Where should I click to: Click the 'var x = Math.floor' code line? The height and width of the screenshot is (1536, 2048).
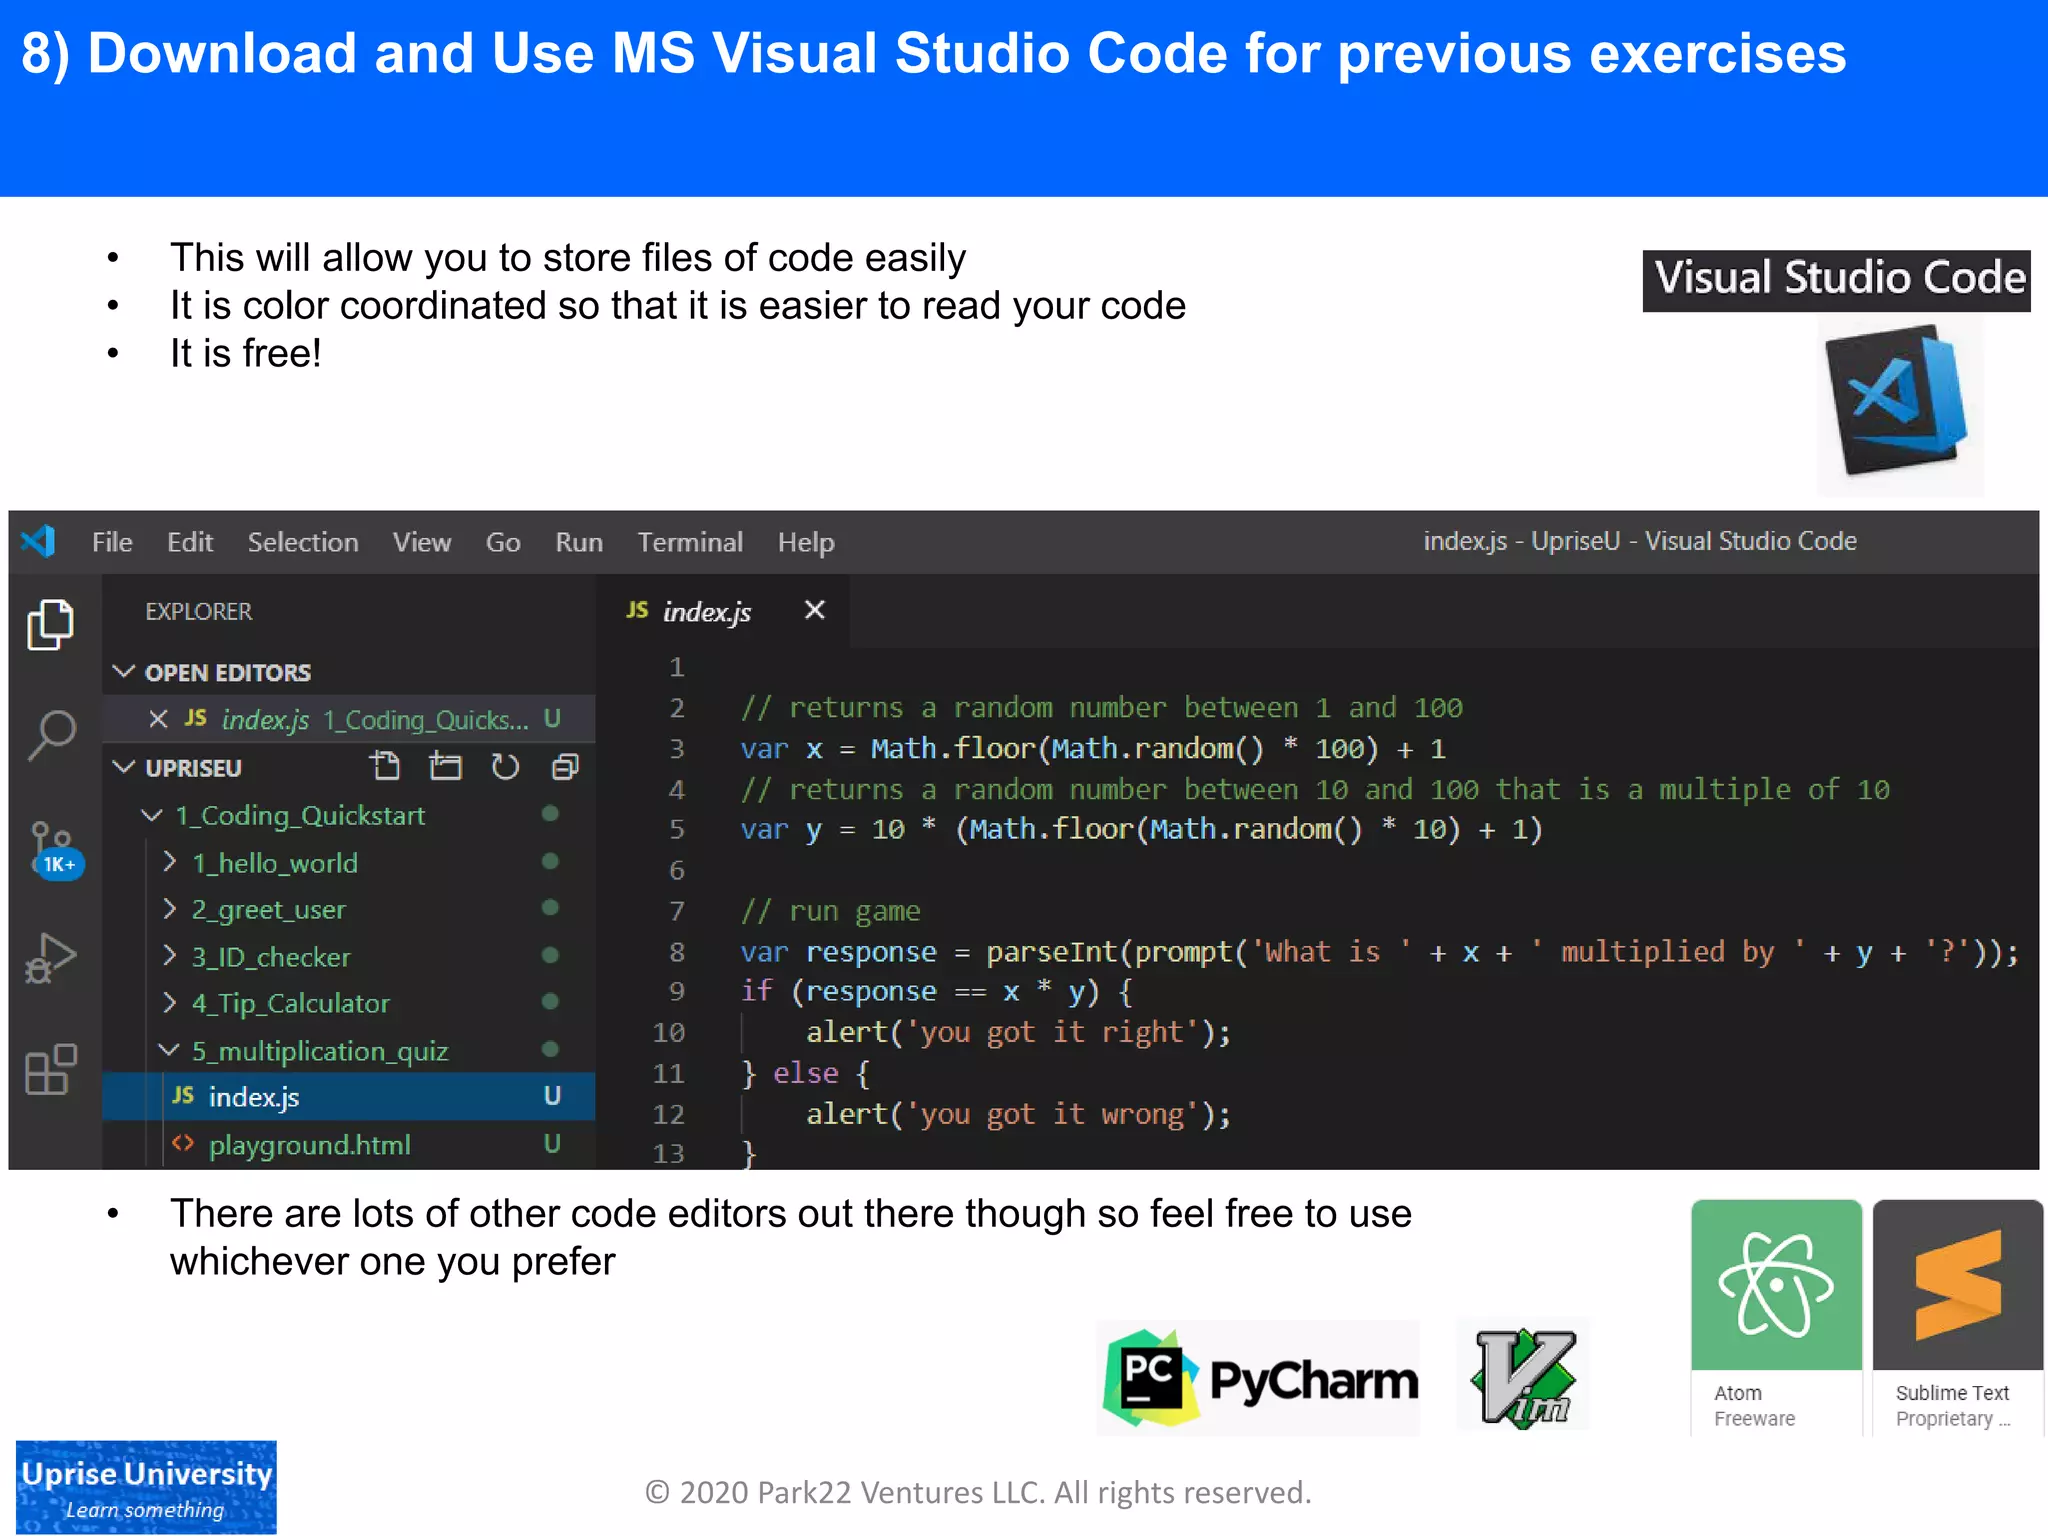coord(1093,749)
